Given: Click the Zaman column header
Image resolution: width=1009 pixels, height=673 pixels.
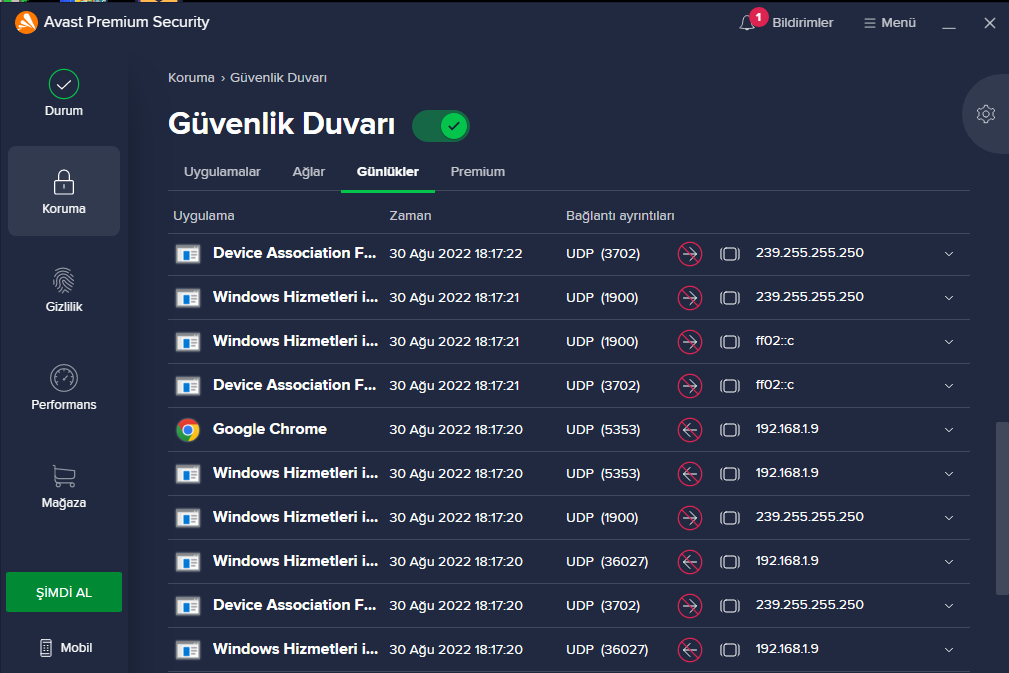Looking at the screenshot, I should 410,216.
